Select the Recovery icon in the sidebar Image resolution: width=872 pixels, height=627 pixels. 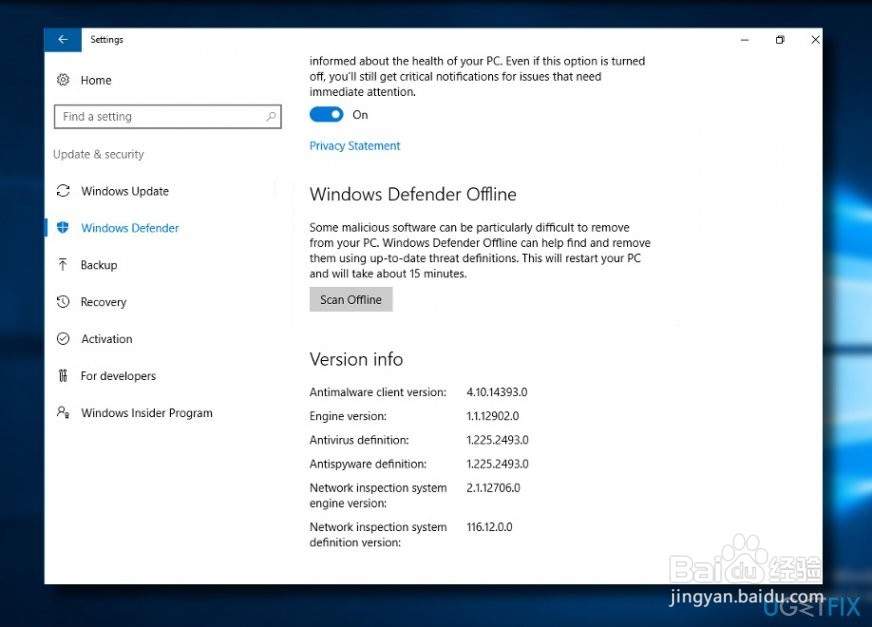[62, 302]
